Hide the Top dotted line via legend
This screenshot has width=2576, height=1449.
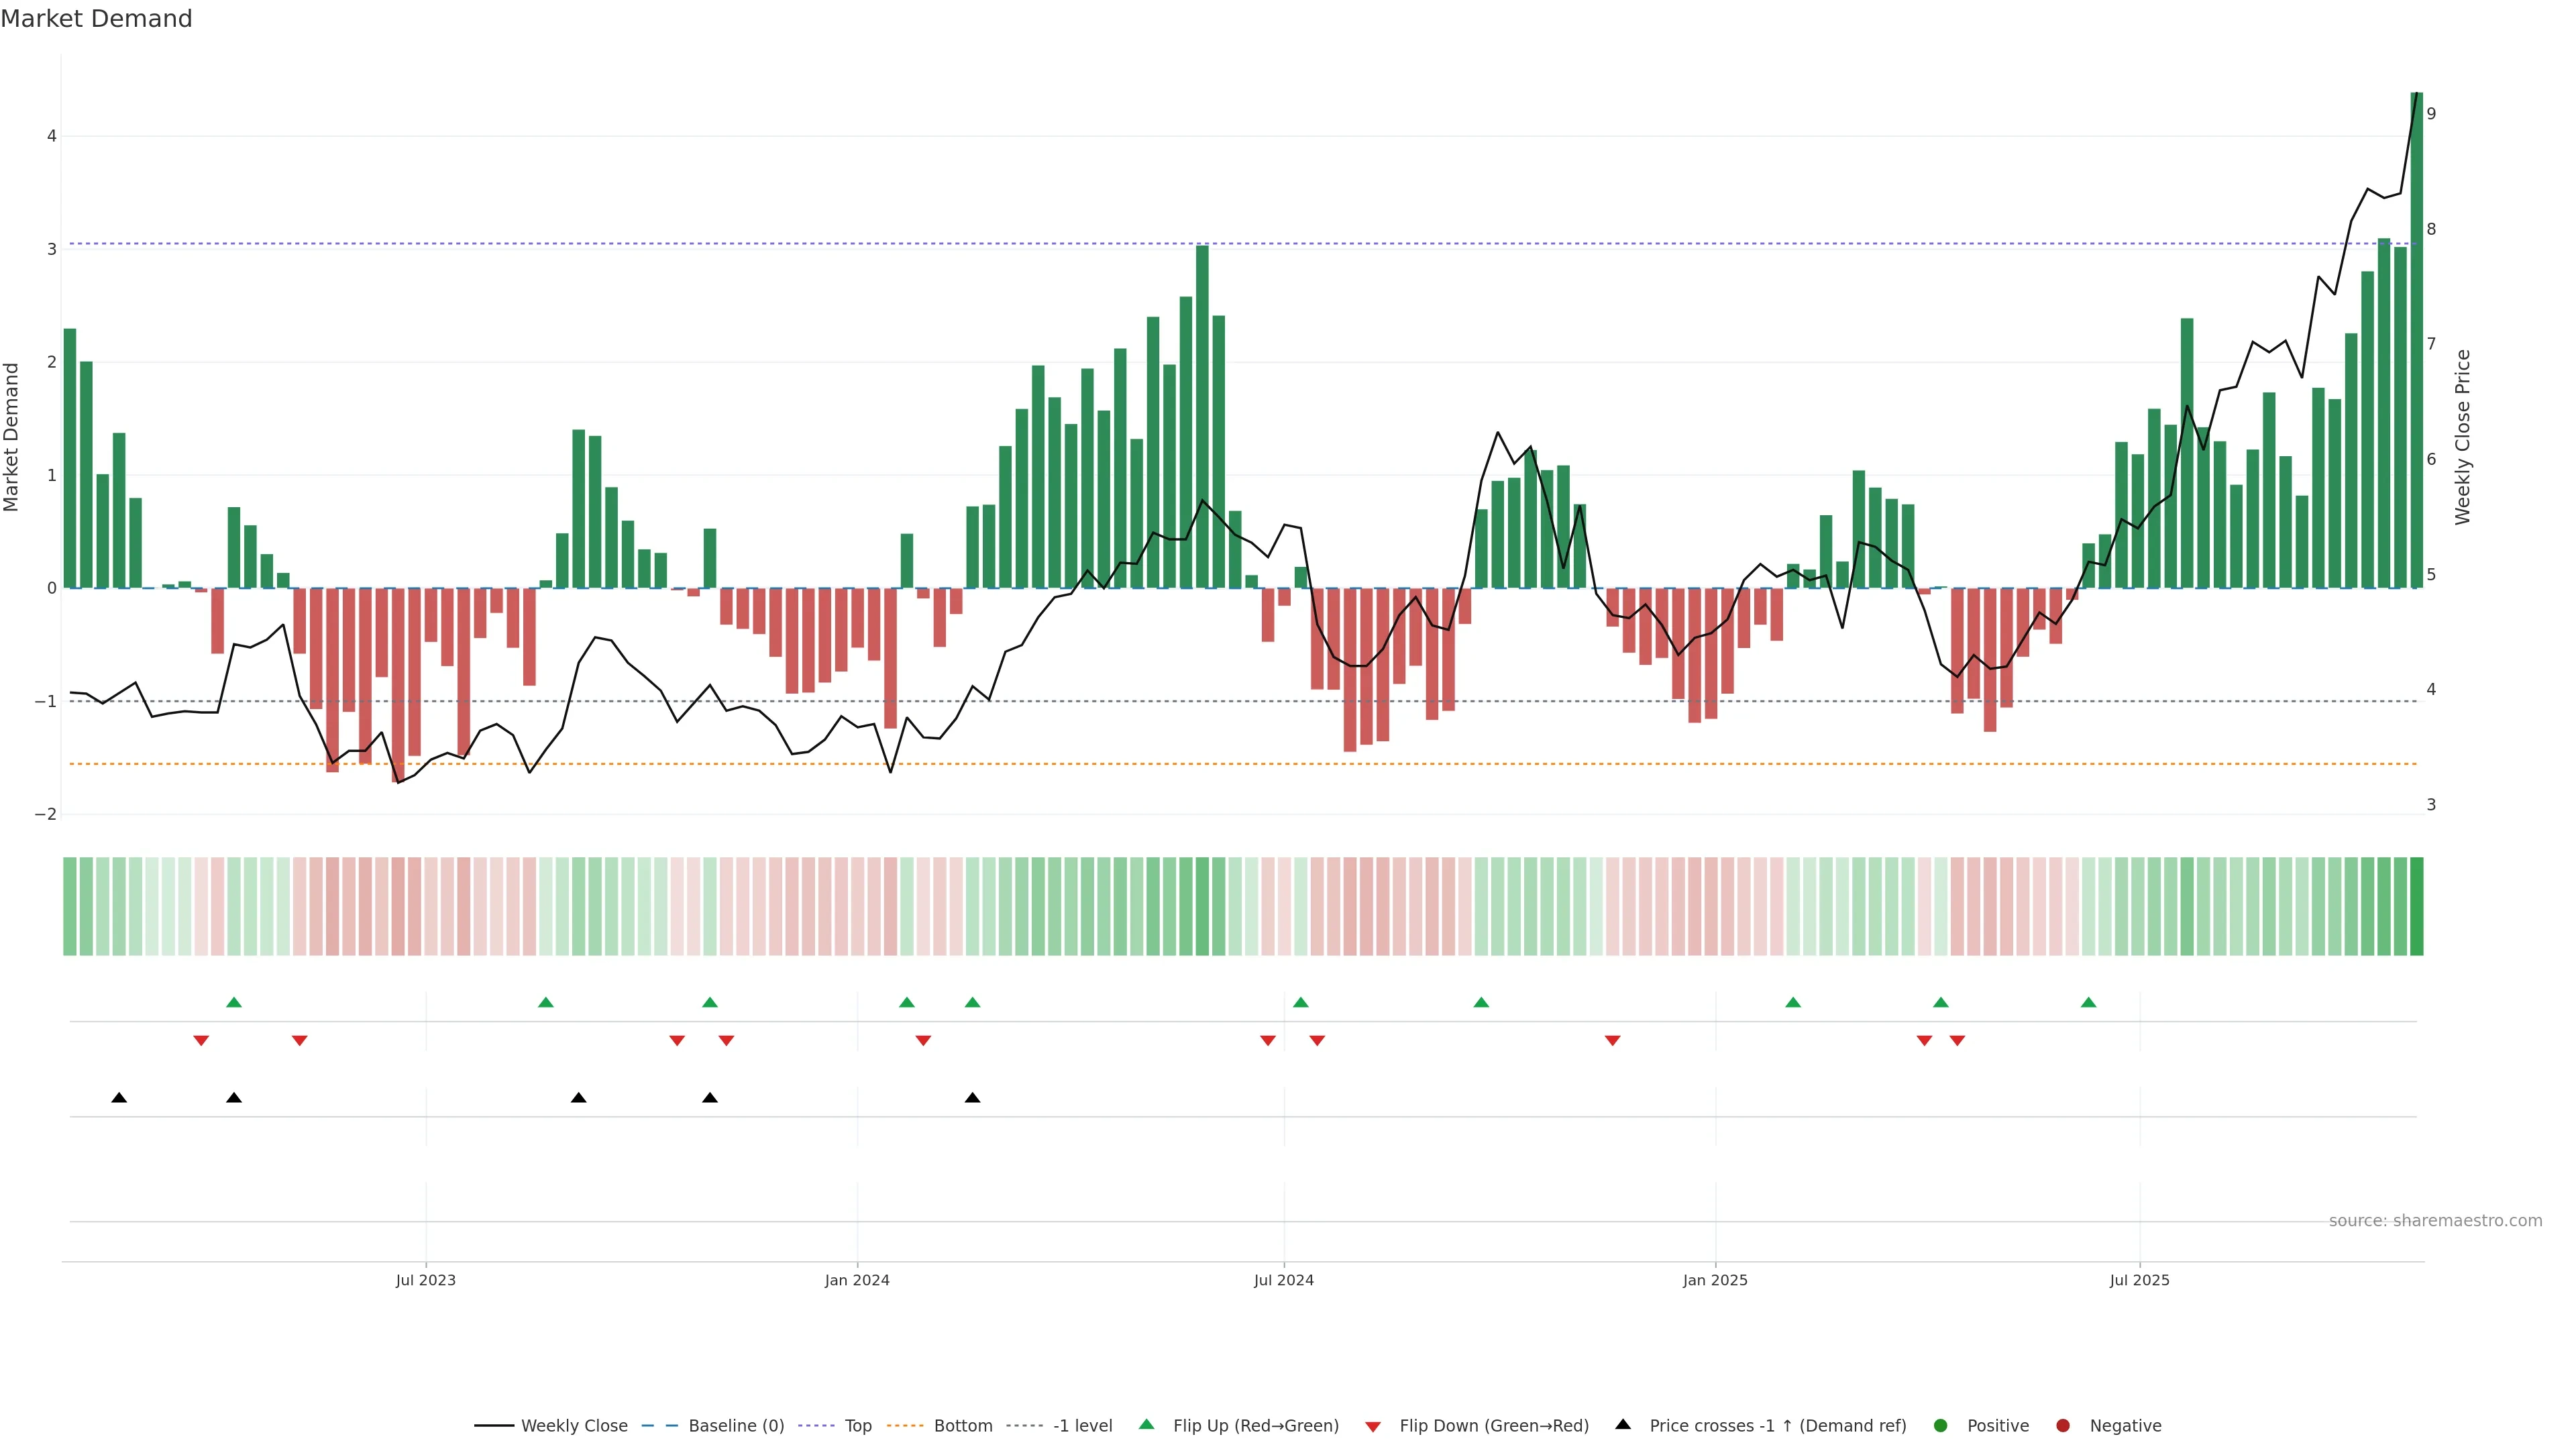click(857, 1426)
